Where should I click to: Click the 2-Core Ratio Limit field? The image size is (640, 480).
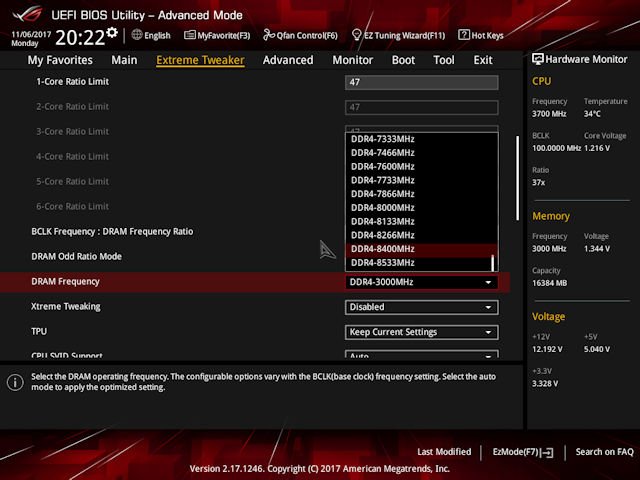point(421,107)
